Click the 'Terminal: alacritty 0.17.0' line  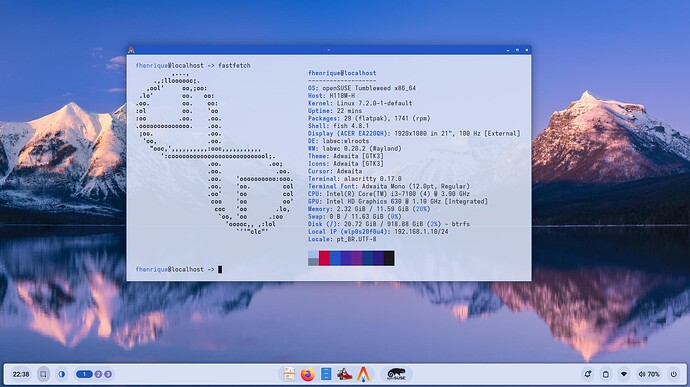tap(355, 179)
